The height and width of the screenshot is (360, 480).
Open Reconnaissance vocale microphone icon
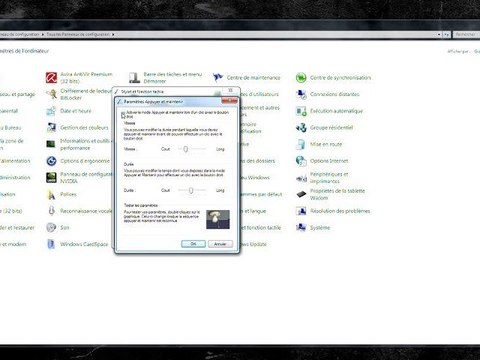[x=51, y=211]
